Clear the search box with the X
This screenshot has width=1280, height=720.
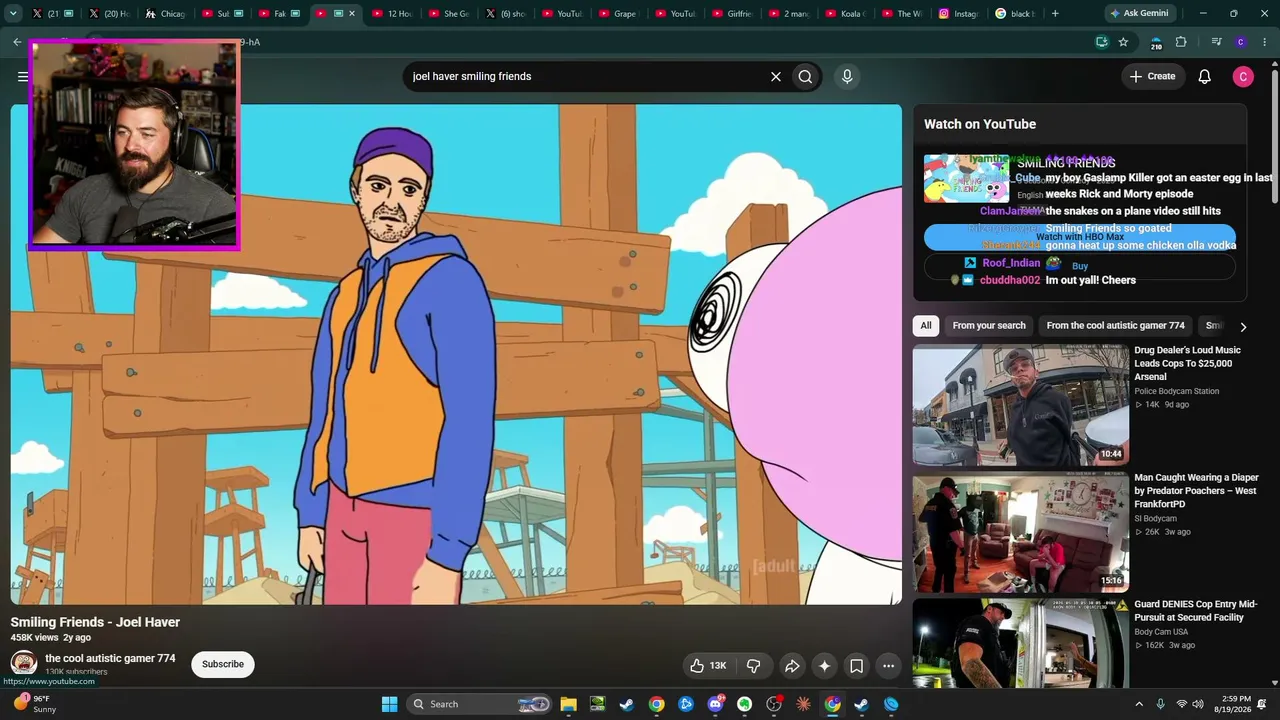click(x=775, y=77)
